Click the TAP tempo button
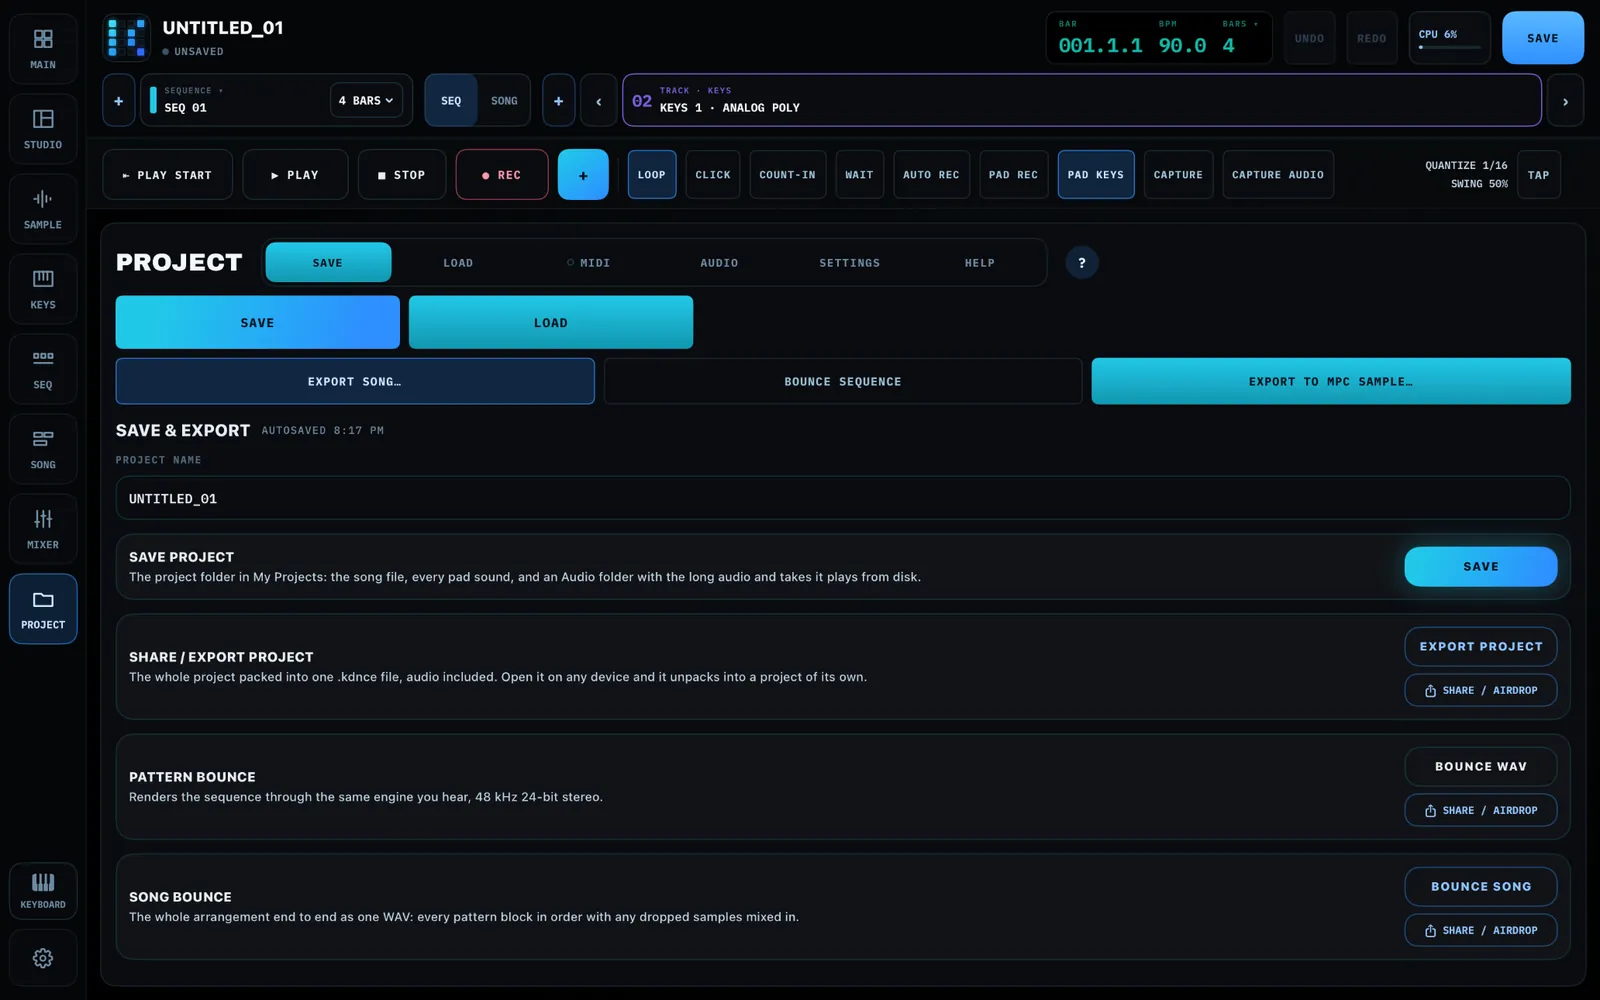 point(1539,175)
